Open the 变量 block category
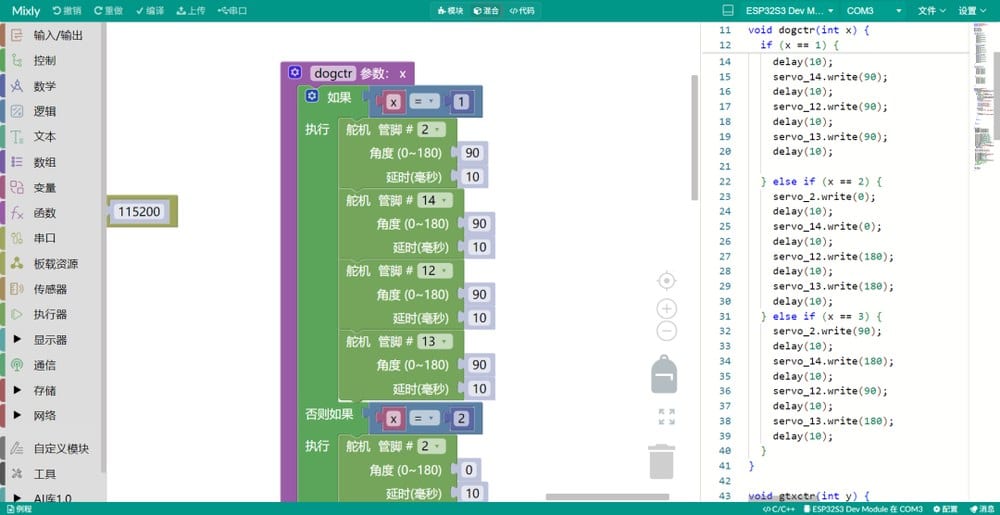The image size is (1000, 515). [x=51, y=187]
